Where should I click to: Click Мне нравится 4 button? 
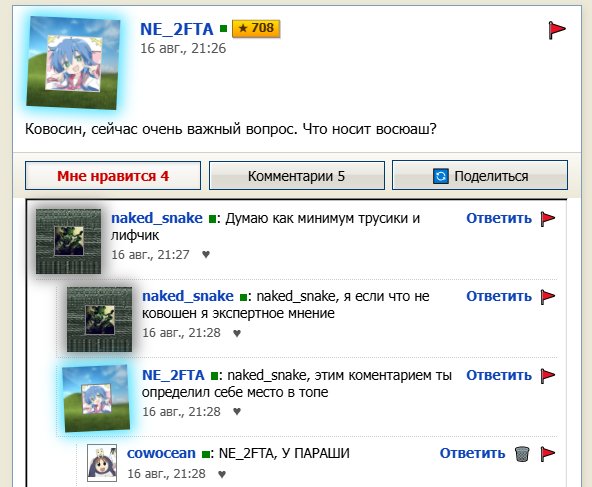click(x=113, y=176)
